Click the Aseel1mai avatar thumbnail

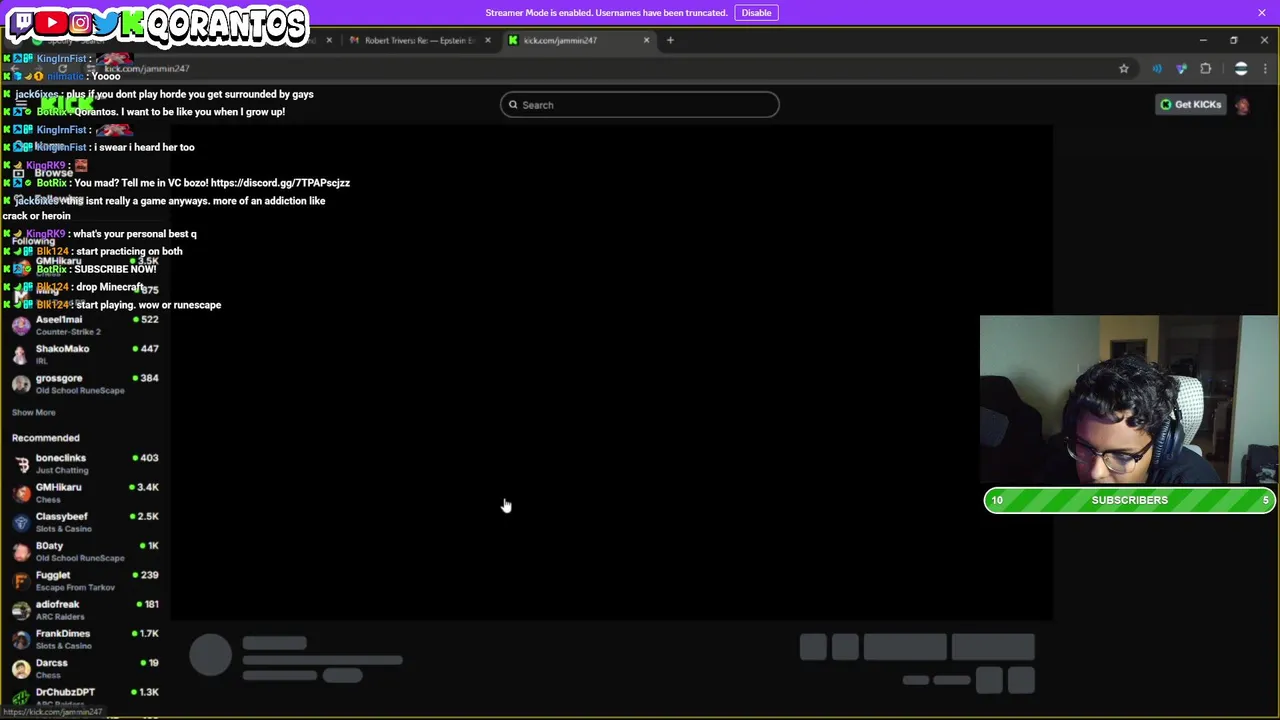coord(21,325)
